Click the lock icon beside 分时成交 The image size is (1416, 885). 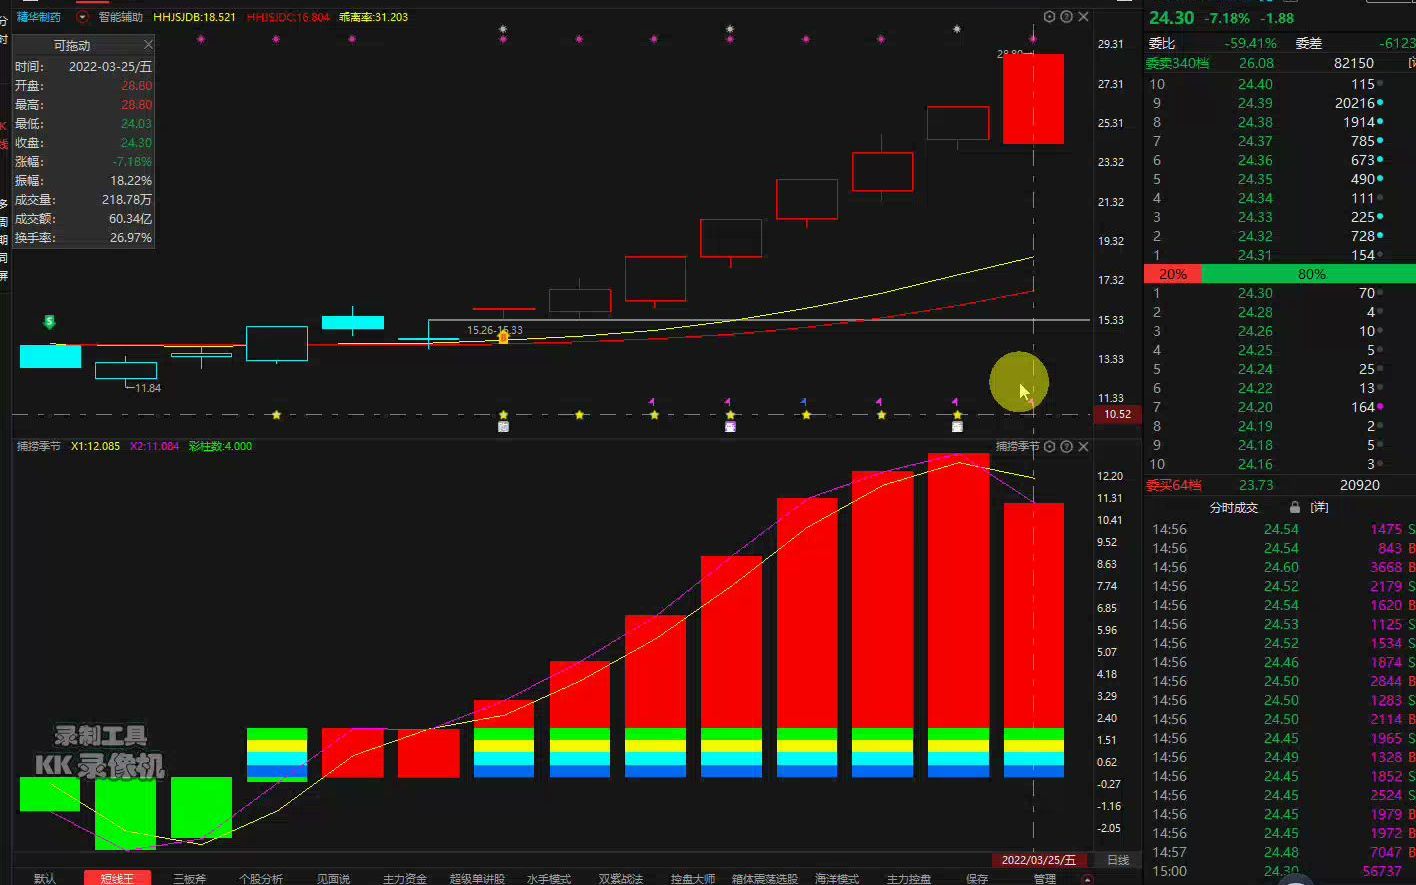[x=1295, y=507]
